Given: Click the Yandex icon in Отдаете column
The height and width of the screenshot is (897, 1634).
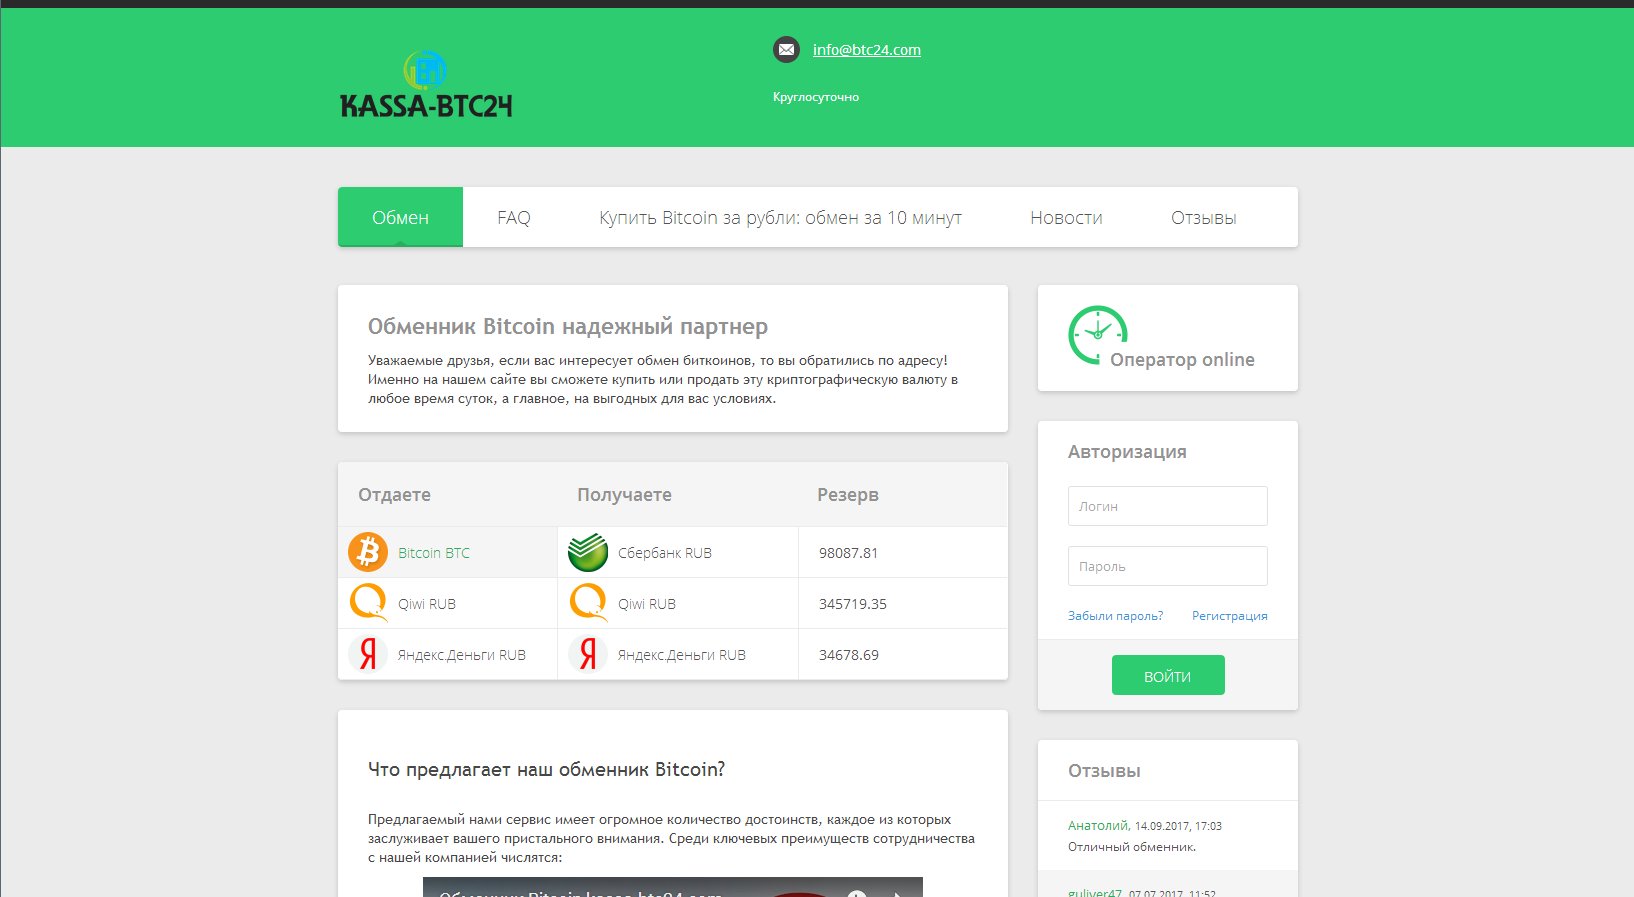Looking at the screenshot, I should click(368, 654).
